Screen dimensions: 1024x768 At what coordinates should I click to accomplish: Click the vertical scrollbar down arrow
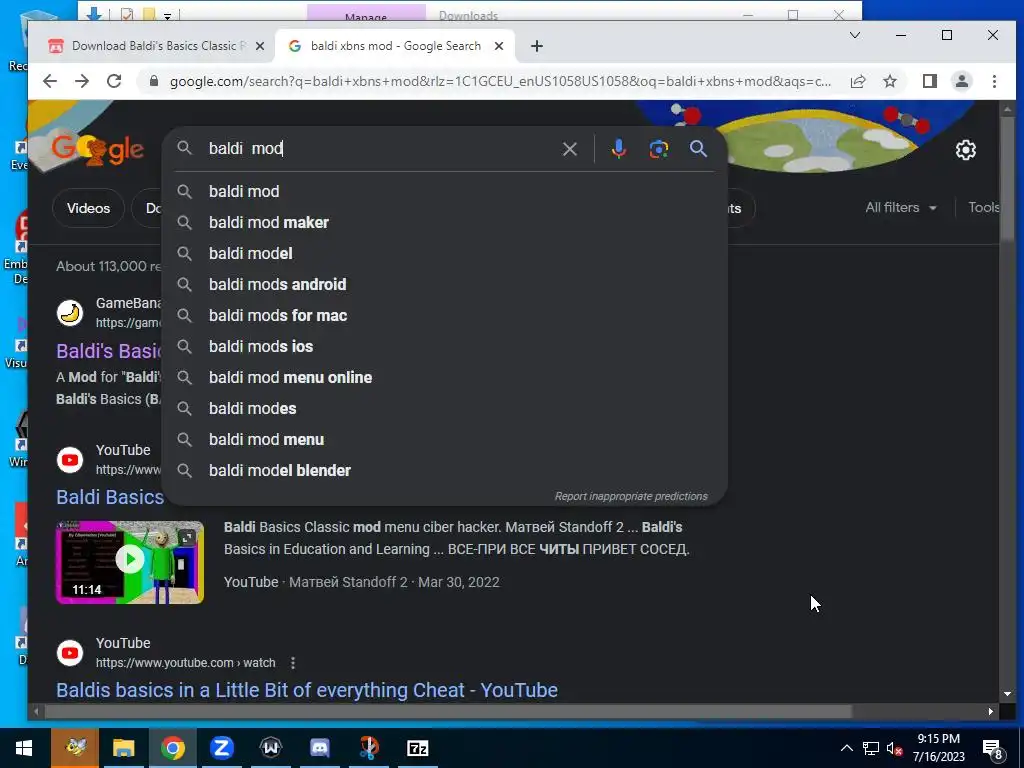1007,694
